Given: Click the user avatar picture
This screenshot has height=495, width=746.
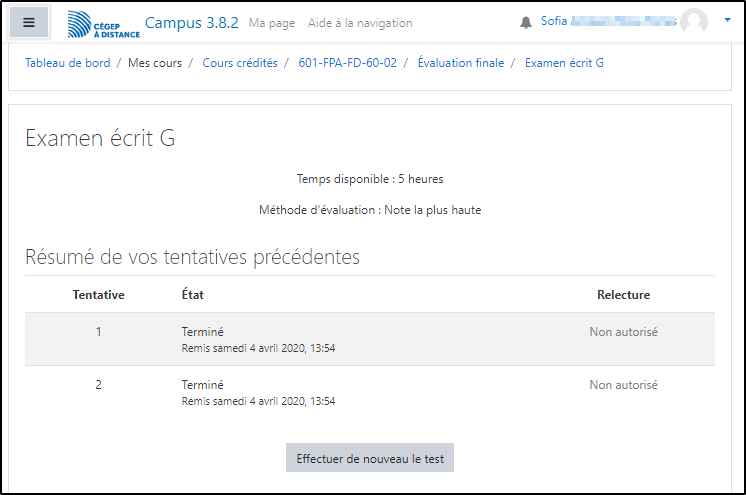Looking at the screenshot, I should 693,22.
